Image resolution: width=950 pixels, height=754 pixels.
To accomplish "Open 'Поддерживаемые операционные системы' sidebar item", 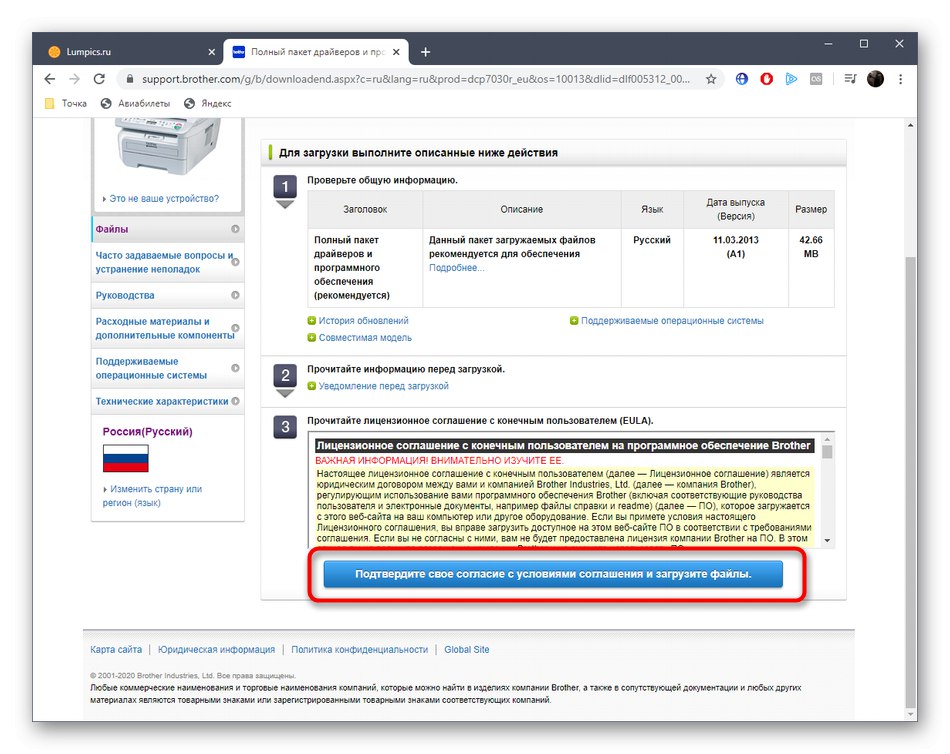I will click(168, 368).
